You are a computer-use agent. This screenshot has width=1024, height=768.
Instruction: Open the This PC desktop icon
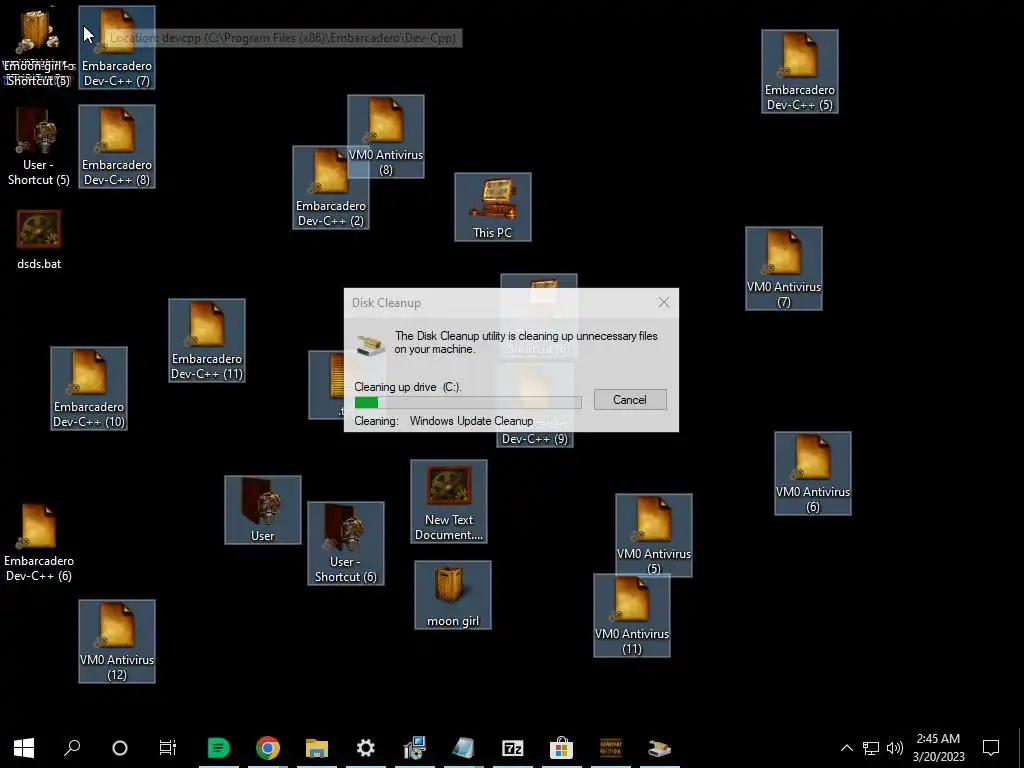pyautogui.click(x=492, y=207)
